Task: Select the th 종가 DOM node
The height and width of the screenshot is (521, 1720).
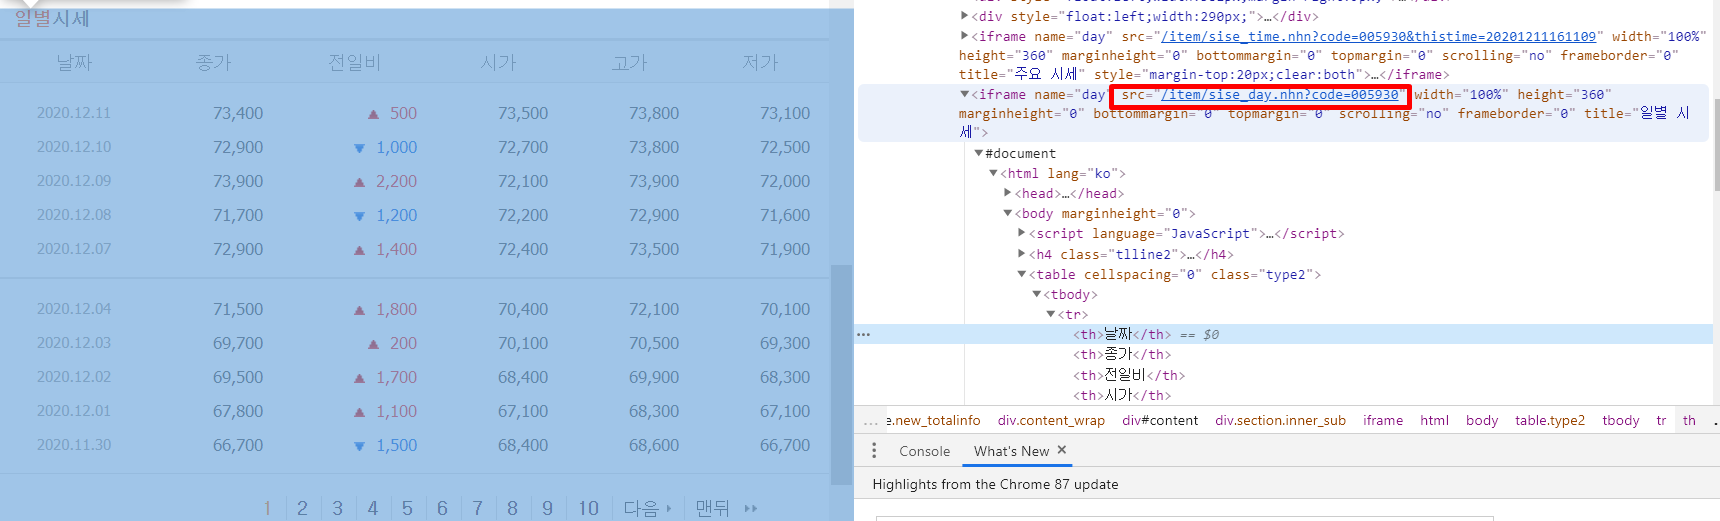Action: (x=1122, y=354)
